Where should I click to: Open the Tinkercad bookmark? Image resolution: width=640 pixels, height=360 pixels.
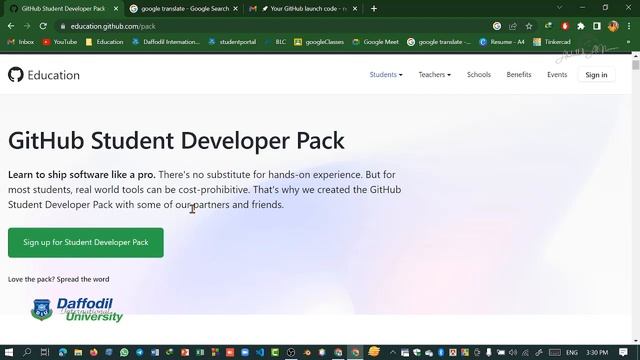point(552,42)
